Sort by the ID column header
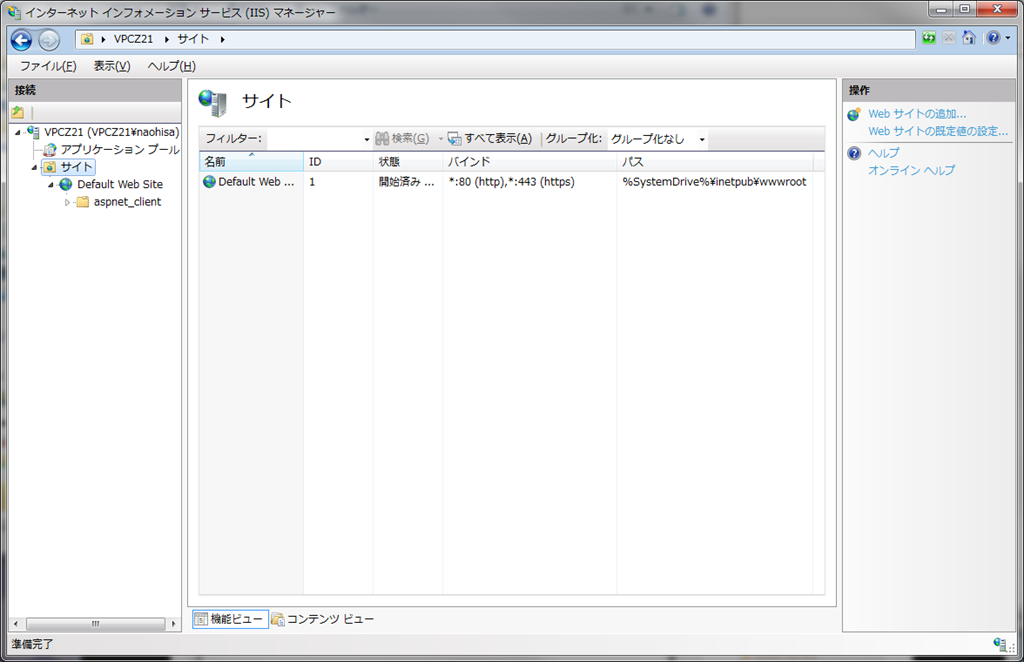This screenshot has height=662, width=1024. [x=338, y=161]
